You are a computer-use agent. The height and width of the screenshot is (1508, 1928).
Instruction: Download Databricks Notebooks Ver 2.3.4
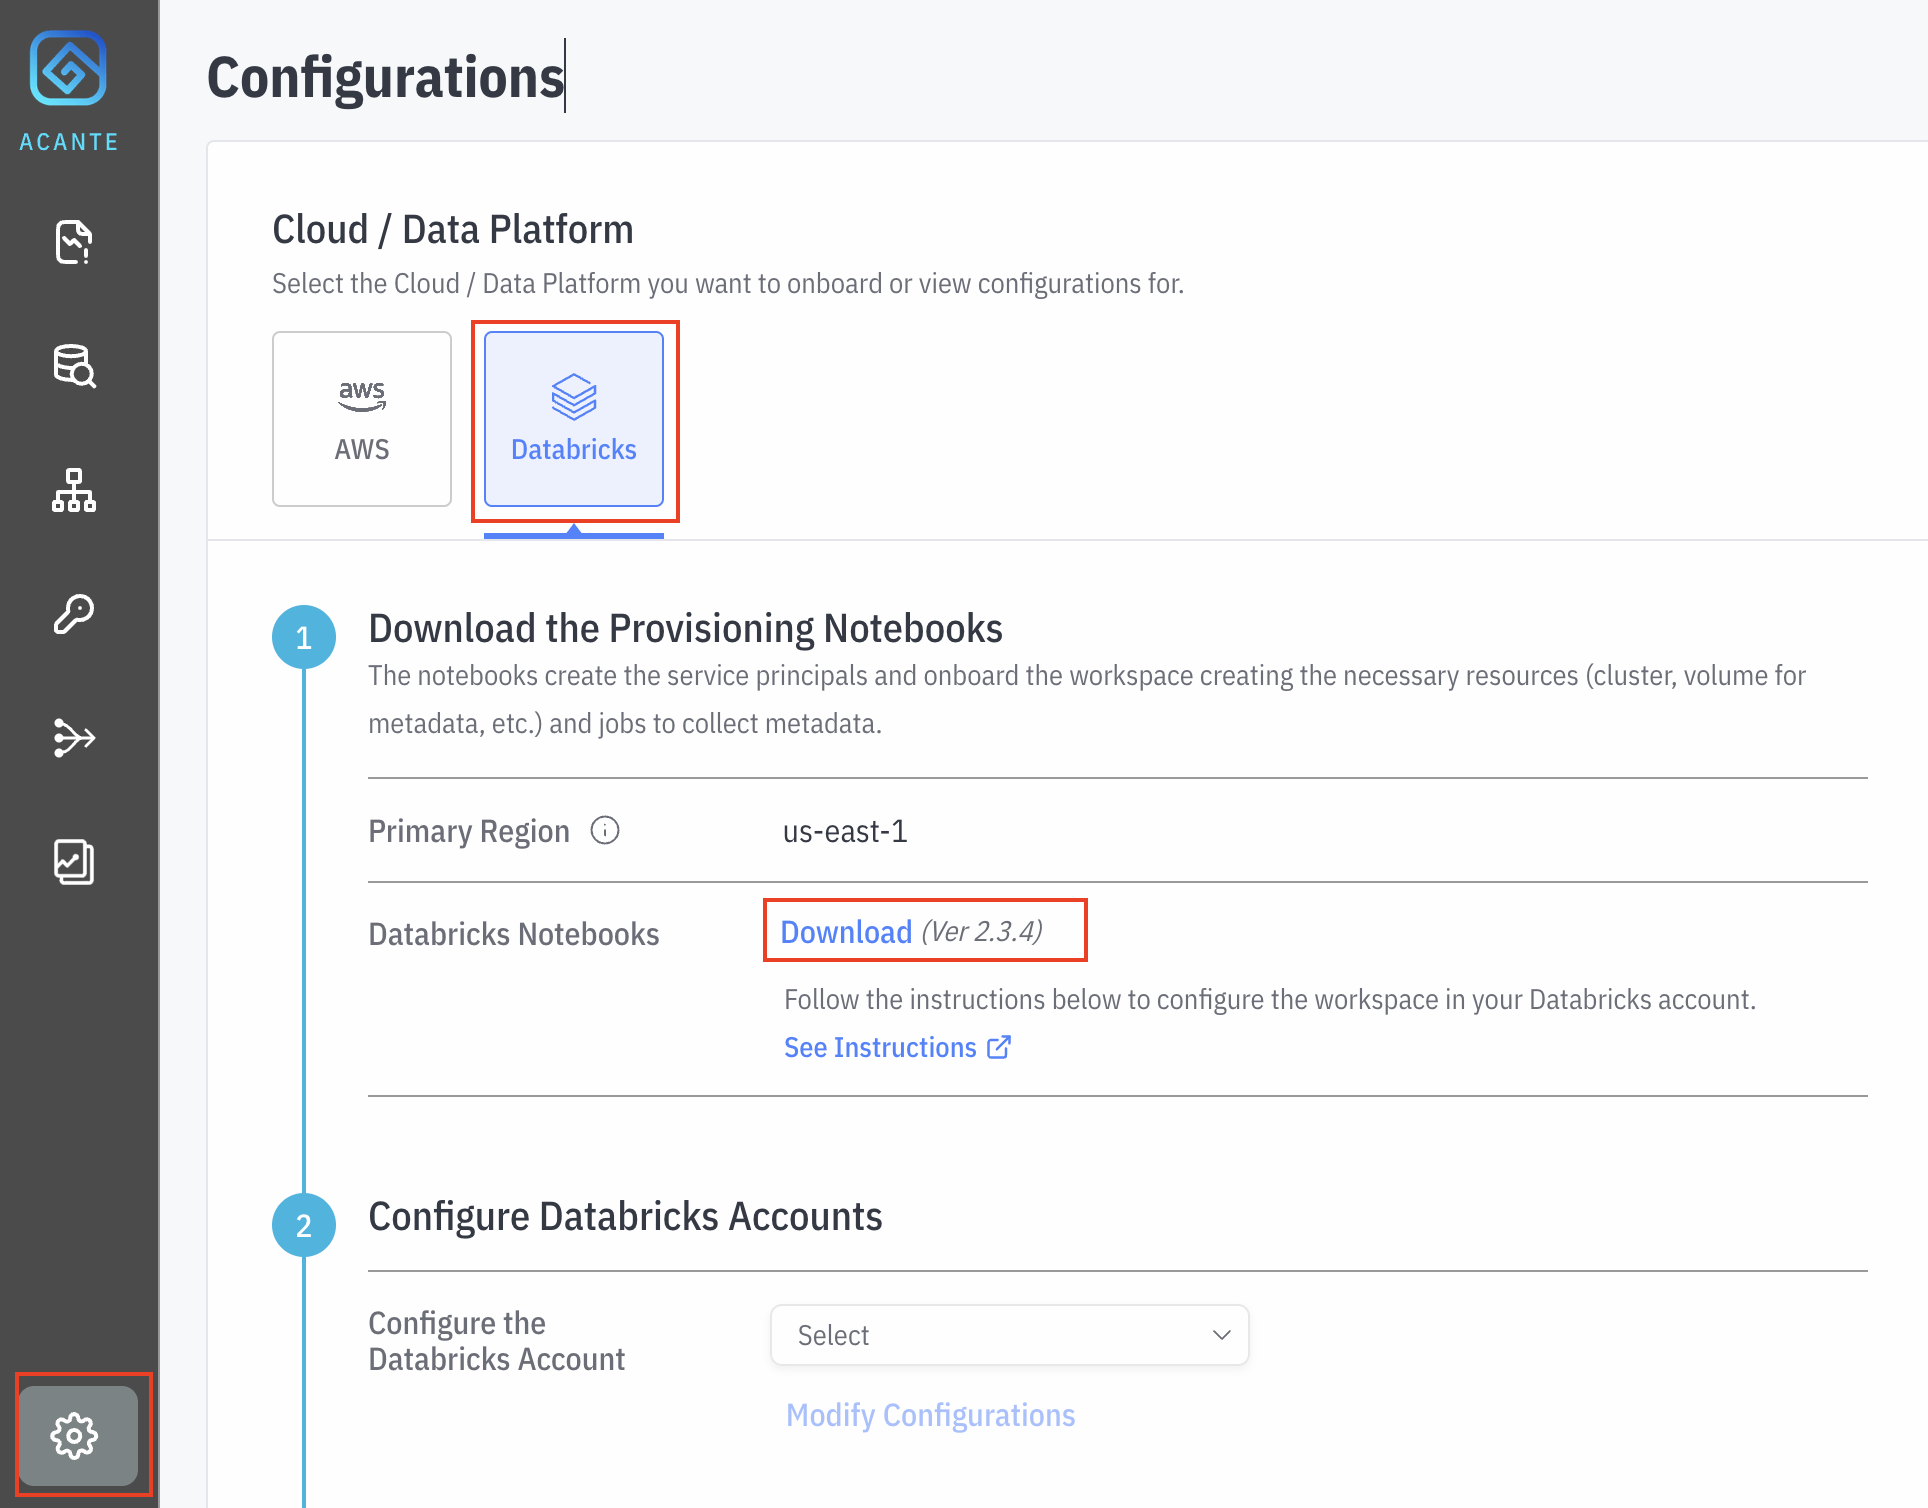point(846,932)
